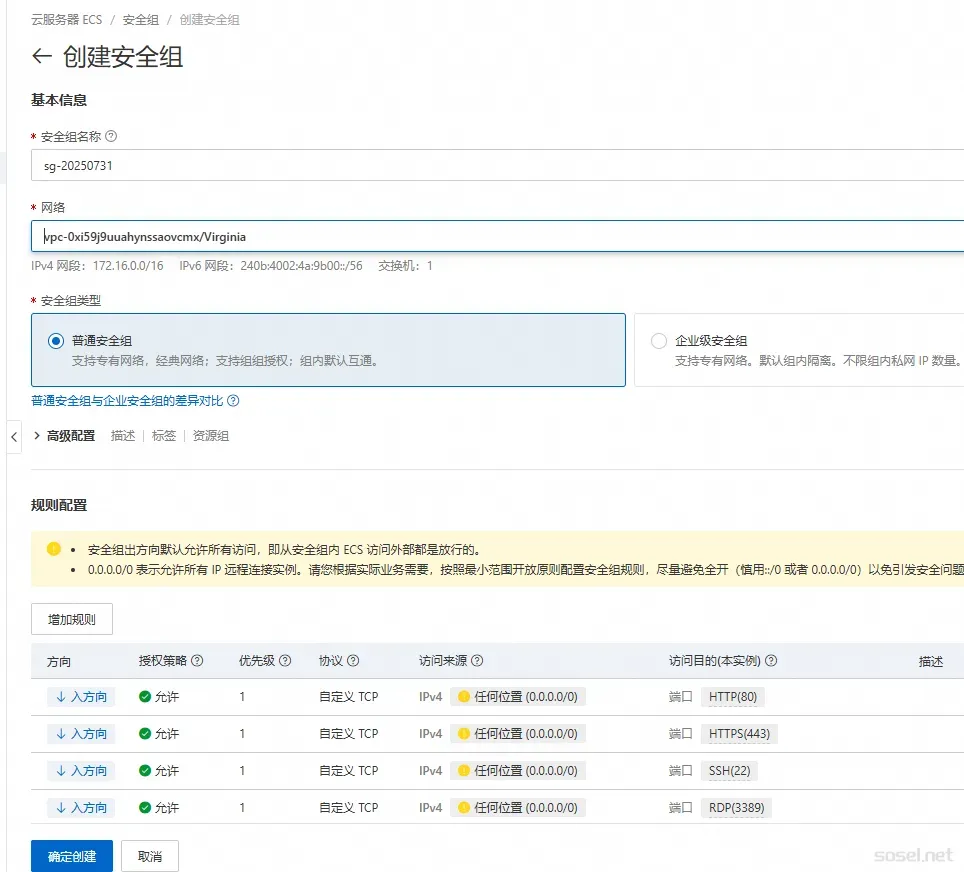964x872 pixels.
Task: Click 入方向 direction tag in HTTPS(443) row
Action: coord(81,734)
